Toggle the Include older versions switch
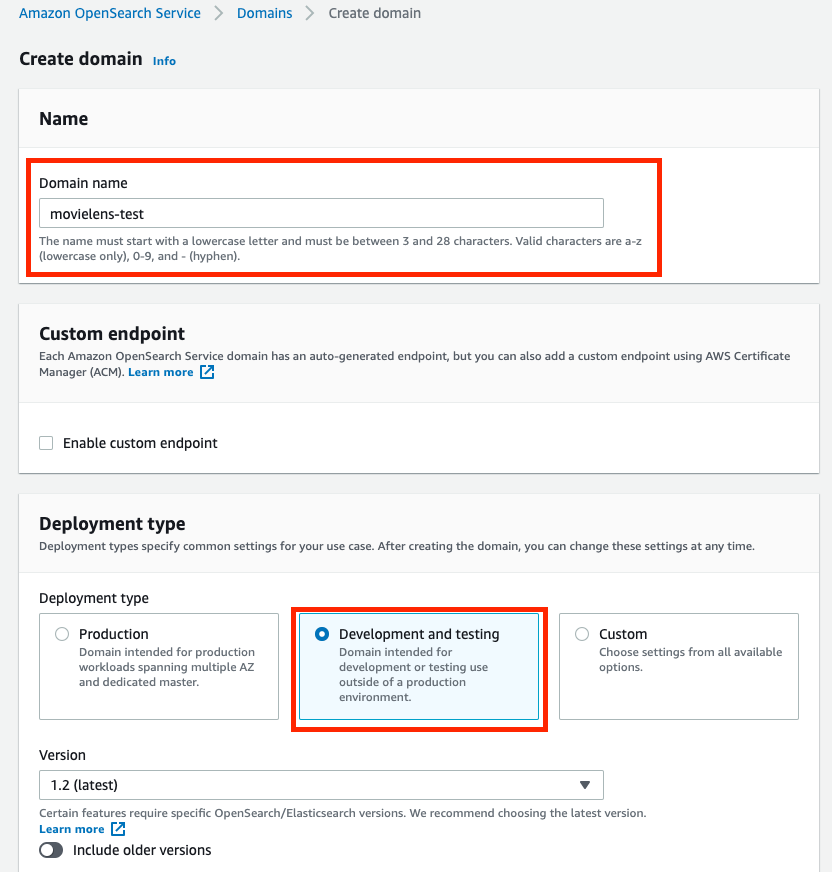The width and height of the screenshot is (832, 872). (51, 850)
